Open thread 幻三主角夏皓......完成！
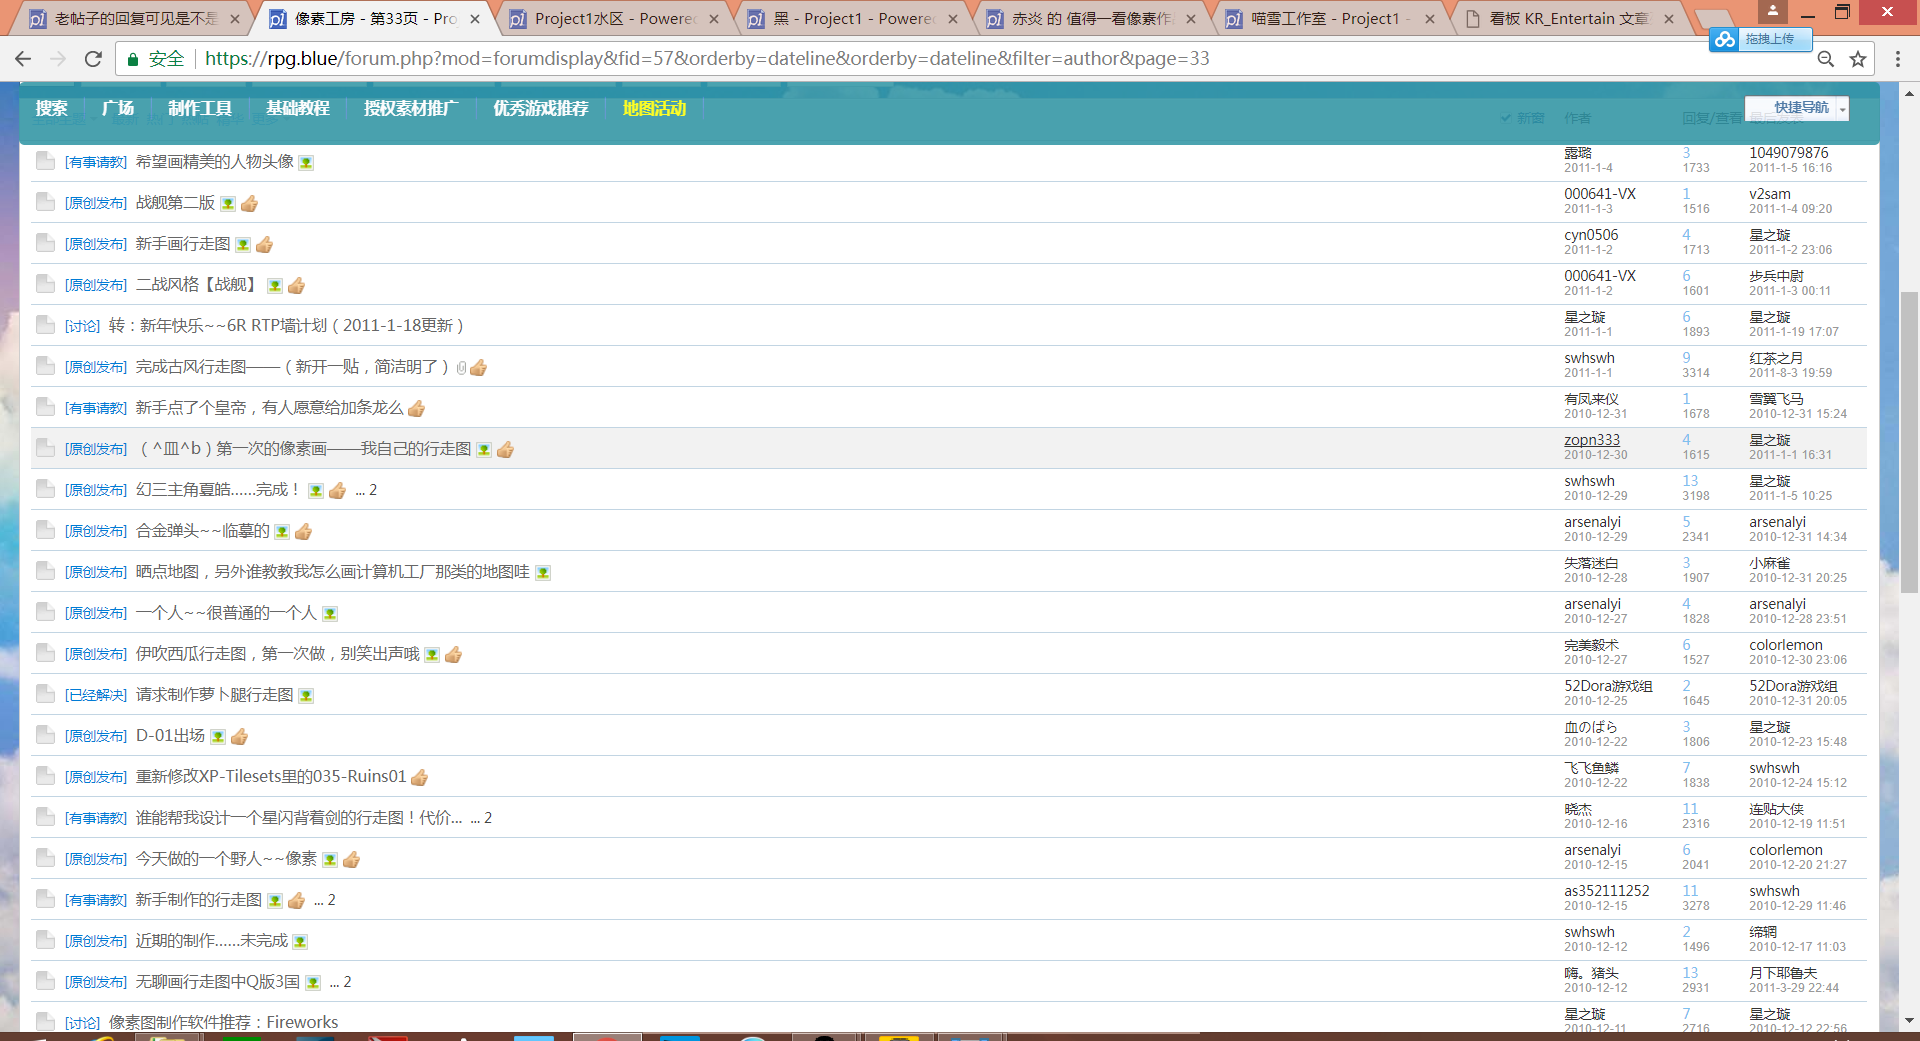The width and height of the screenshot is (1920, 1041). click(x=217, y=490)
